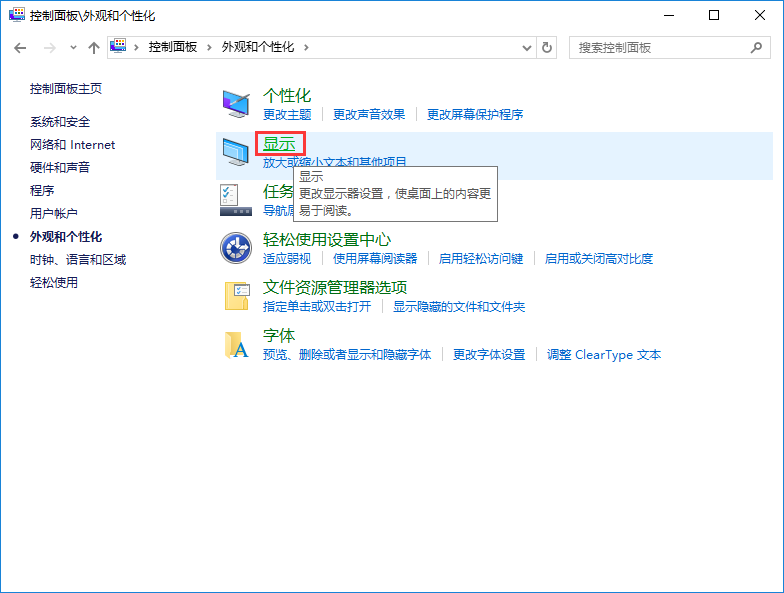Go back using the back arrow
Screen dimensions: 784x593
20,47
